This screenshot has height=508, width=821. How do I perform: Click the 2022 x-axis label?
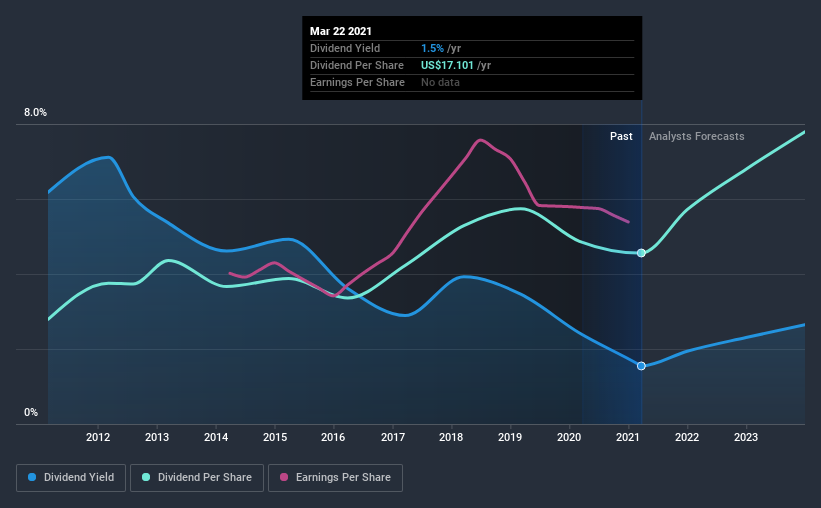(687, 437)
